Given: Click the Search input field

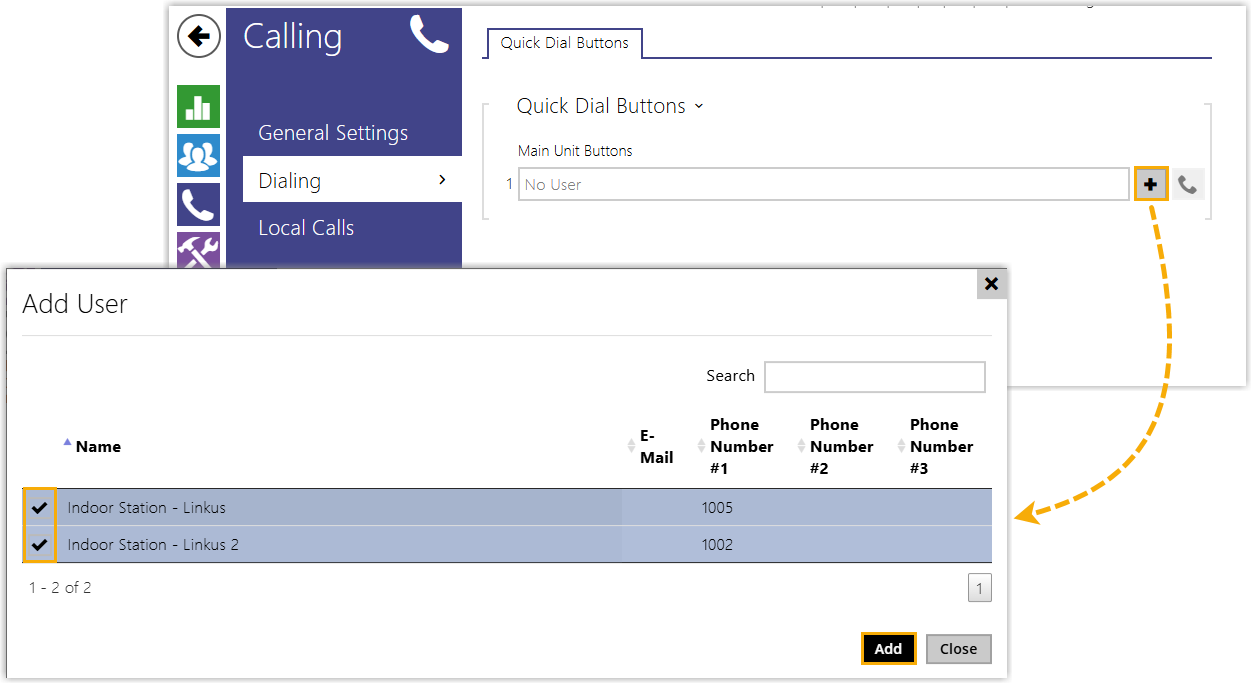Looking at the screenshot, I should tap(874, 377).
